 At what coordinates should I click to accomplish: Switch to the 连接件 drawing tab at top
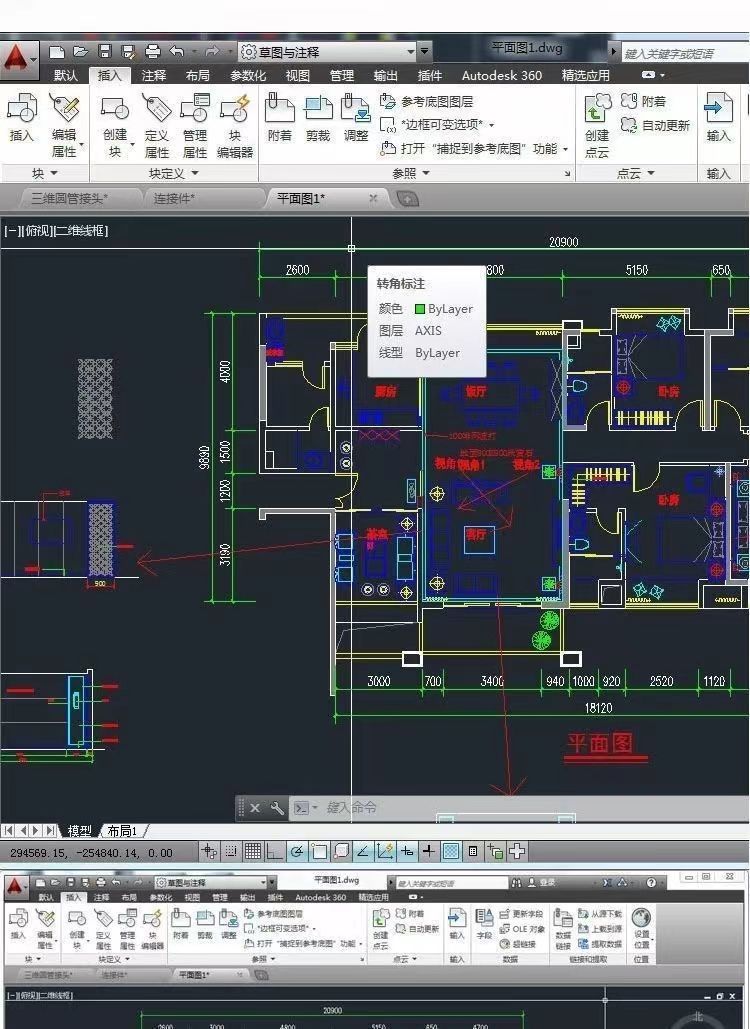point(173,198)
